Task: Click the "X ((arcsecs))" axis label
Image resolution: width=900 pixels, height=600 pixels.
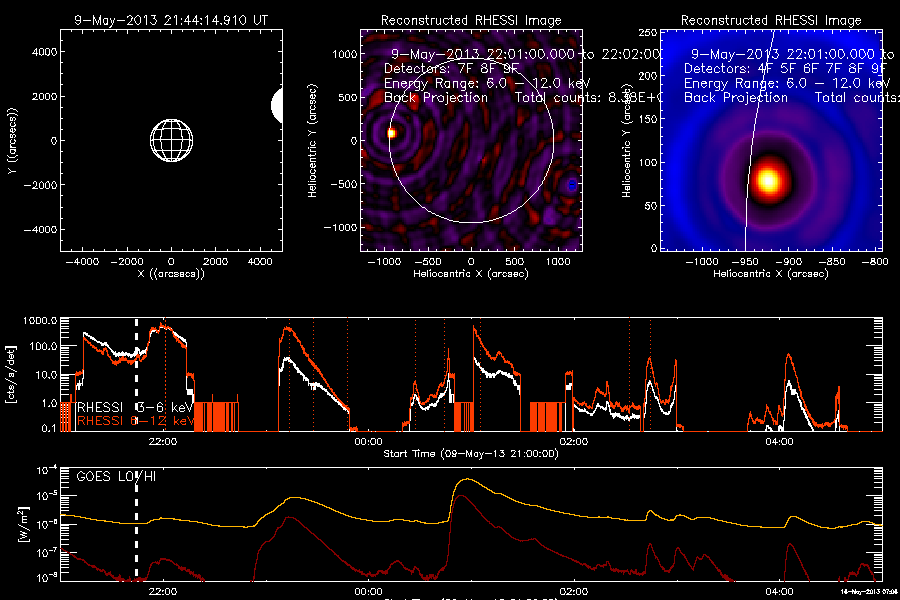Action: 171,274
